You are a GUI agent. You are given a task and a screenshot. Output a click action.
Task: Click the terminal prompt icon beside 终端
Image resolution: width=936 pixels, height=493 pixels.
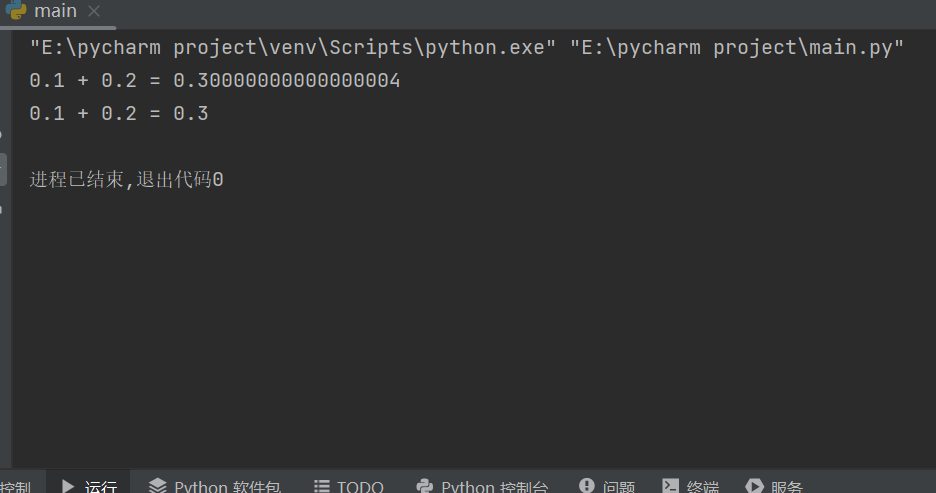(671, 487)
